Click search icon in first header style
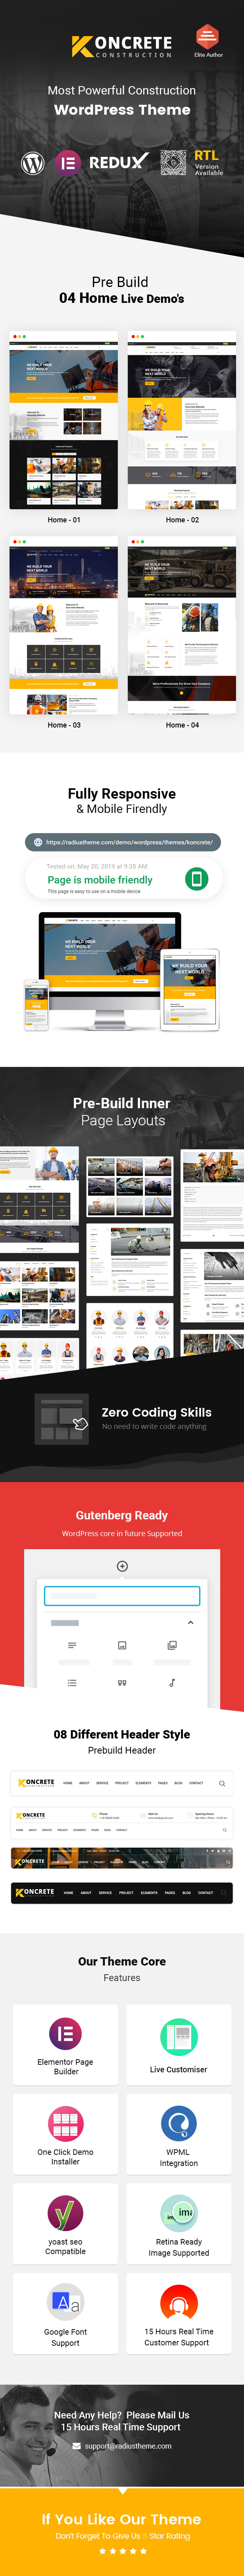 coord(222,1782)
